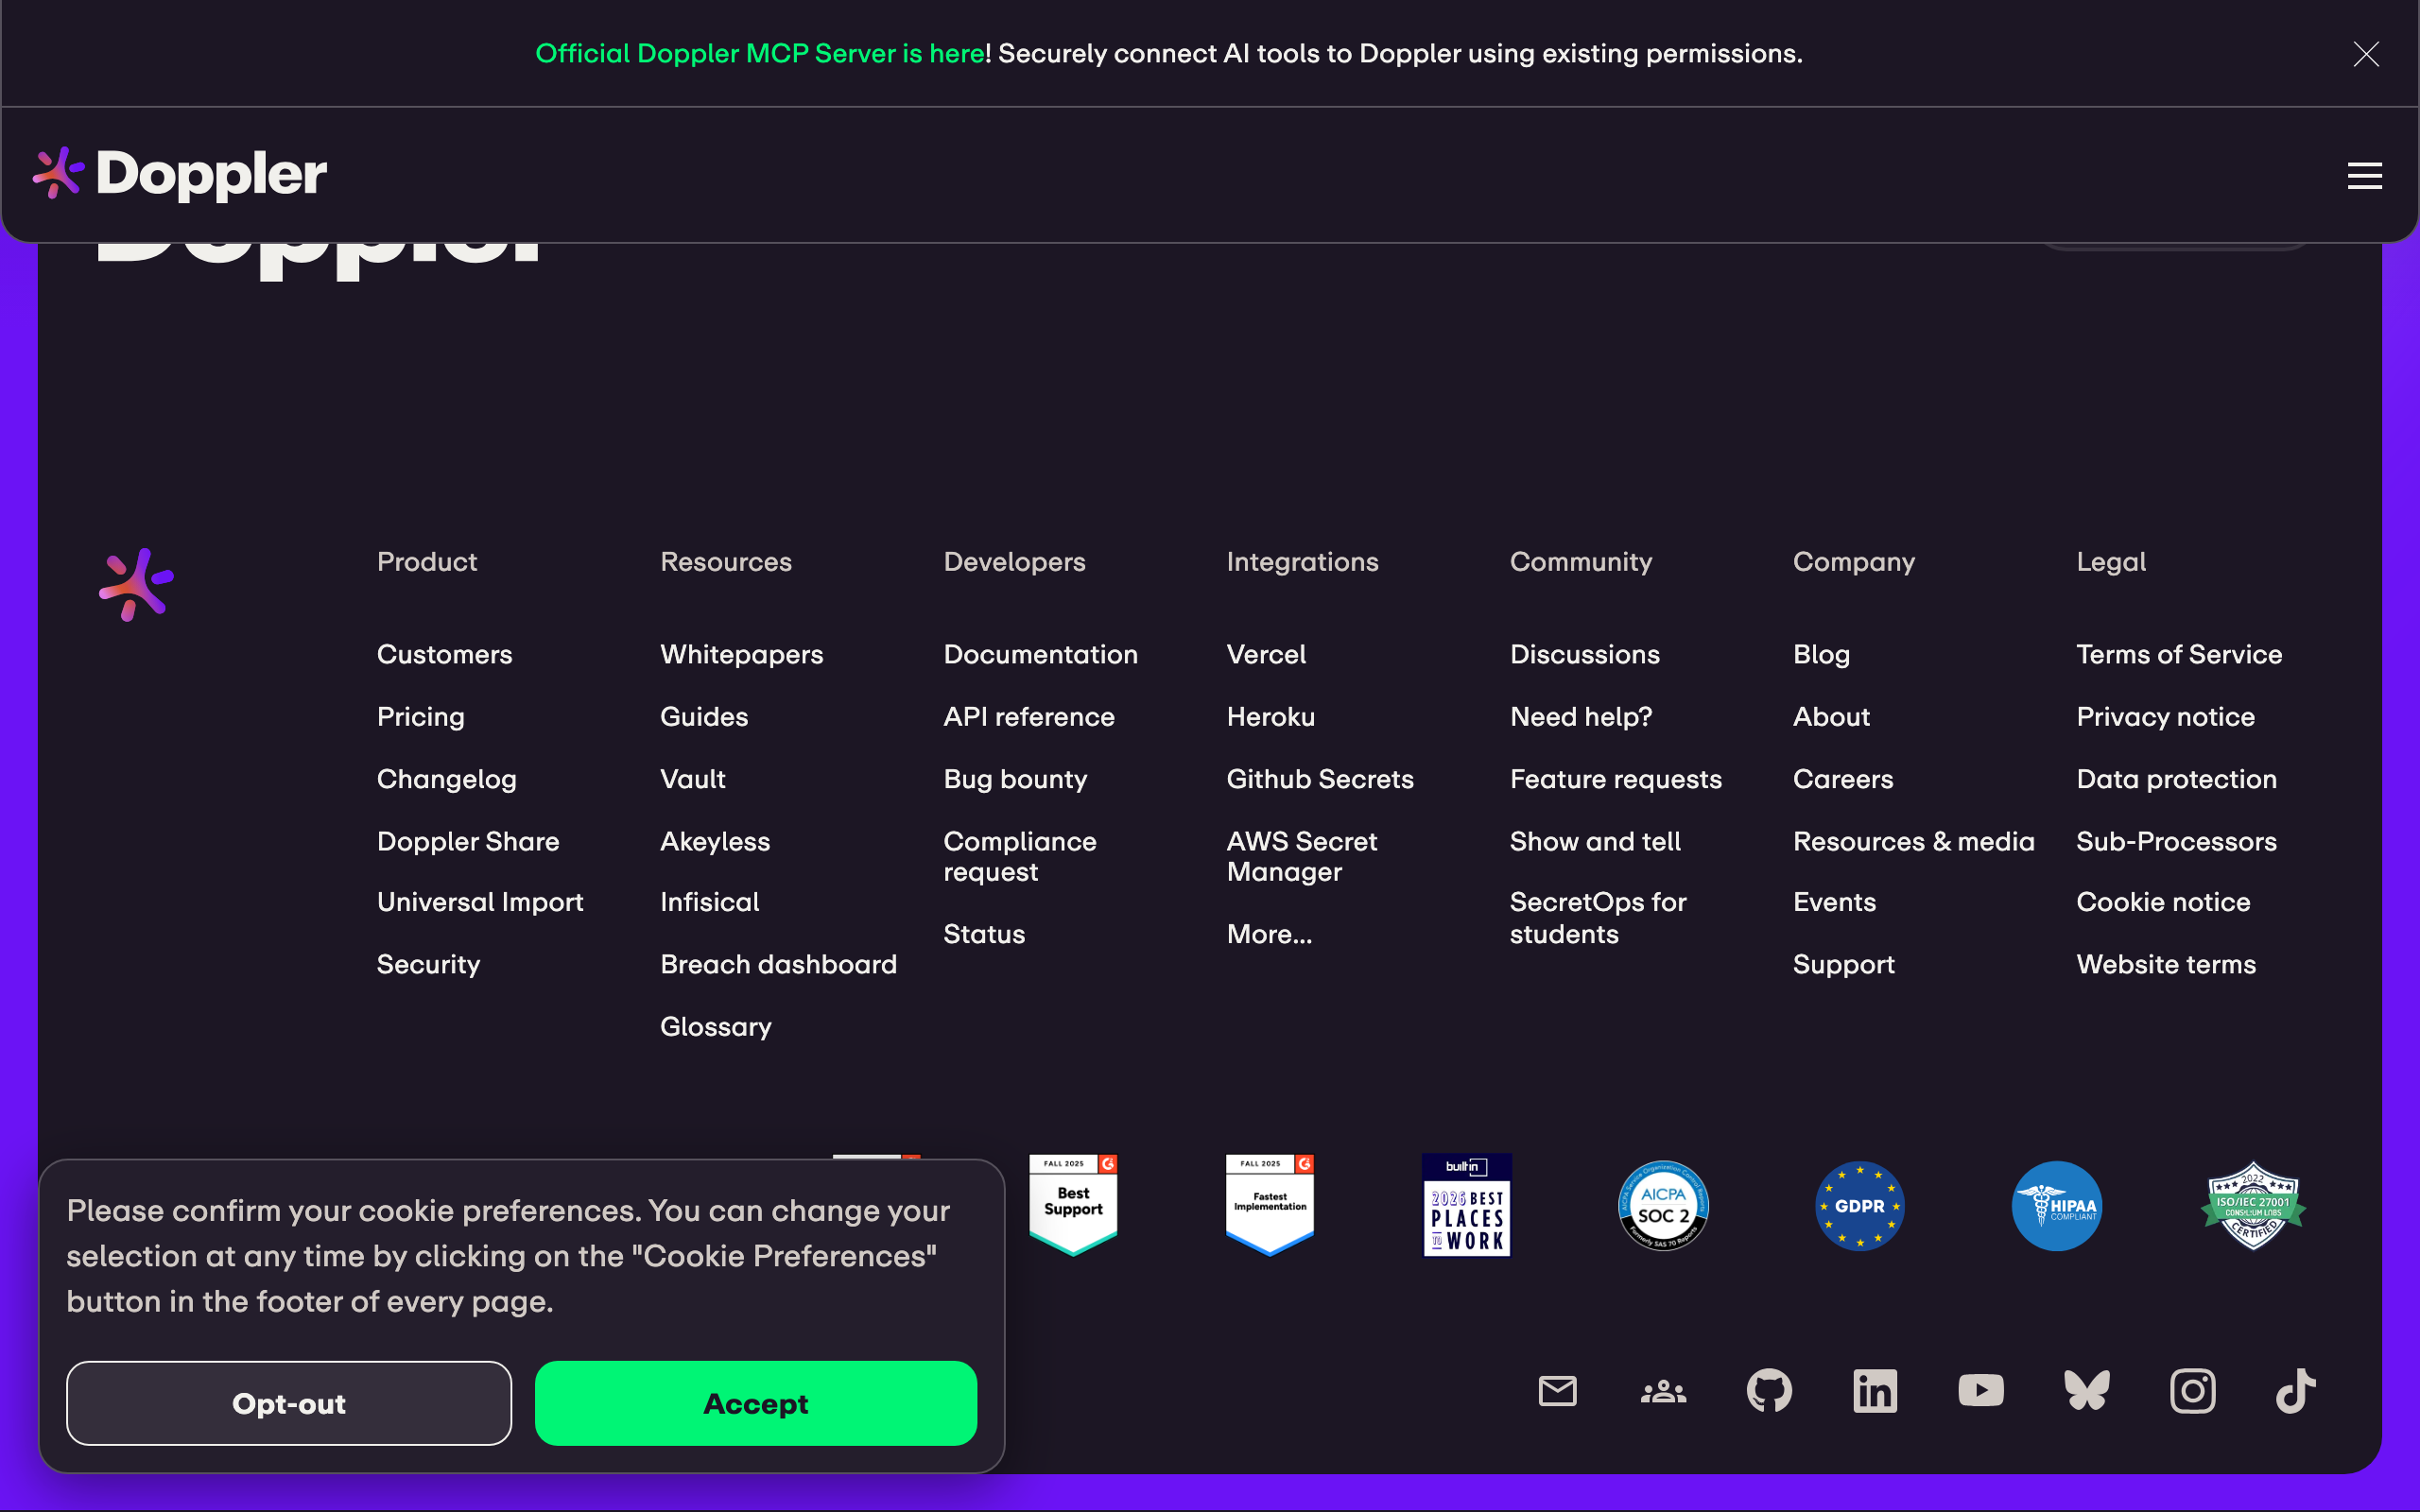Open the GitHub icon in the footer

tap(1769, 1391)
